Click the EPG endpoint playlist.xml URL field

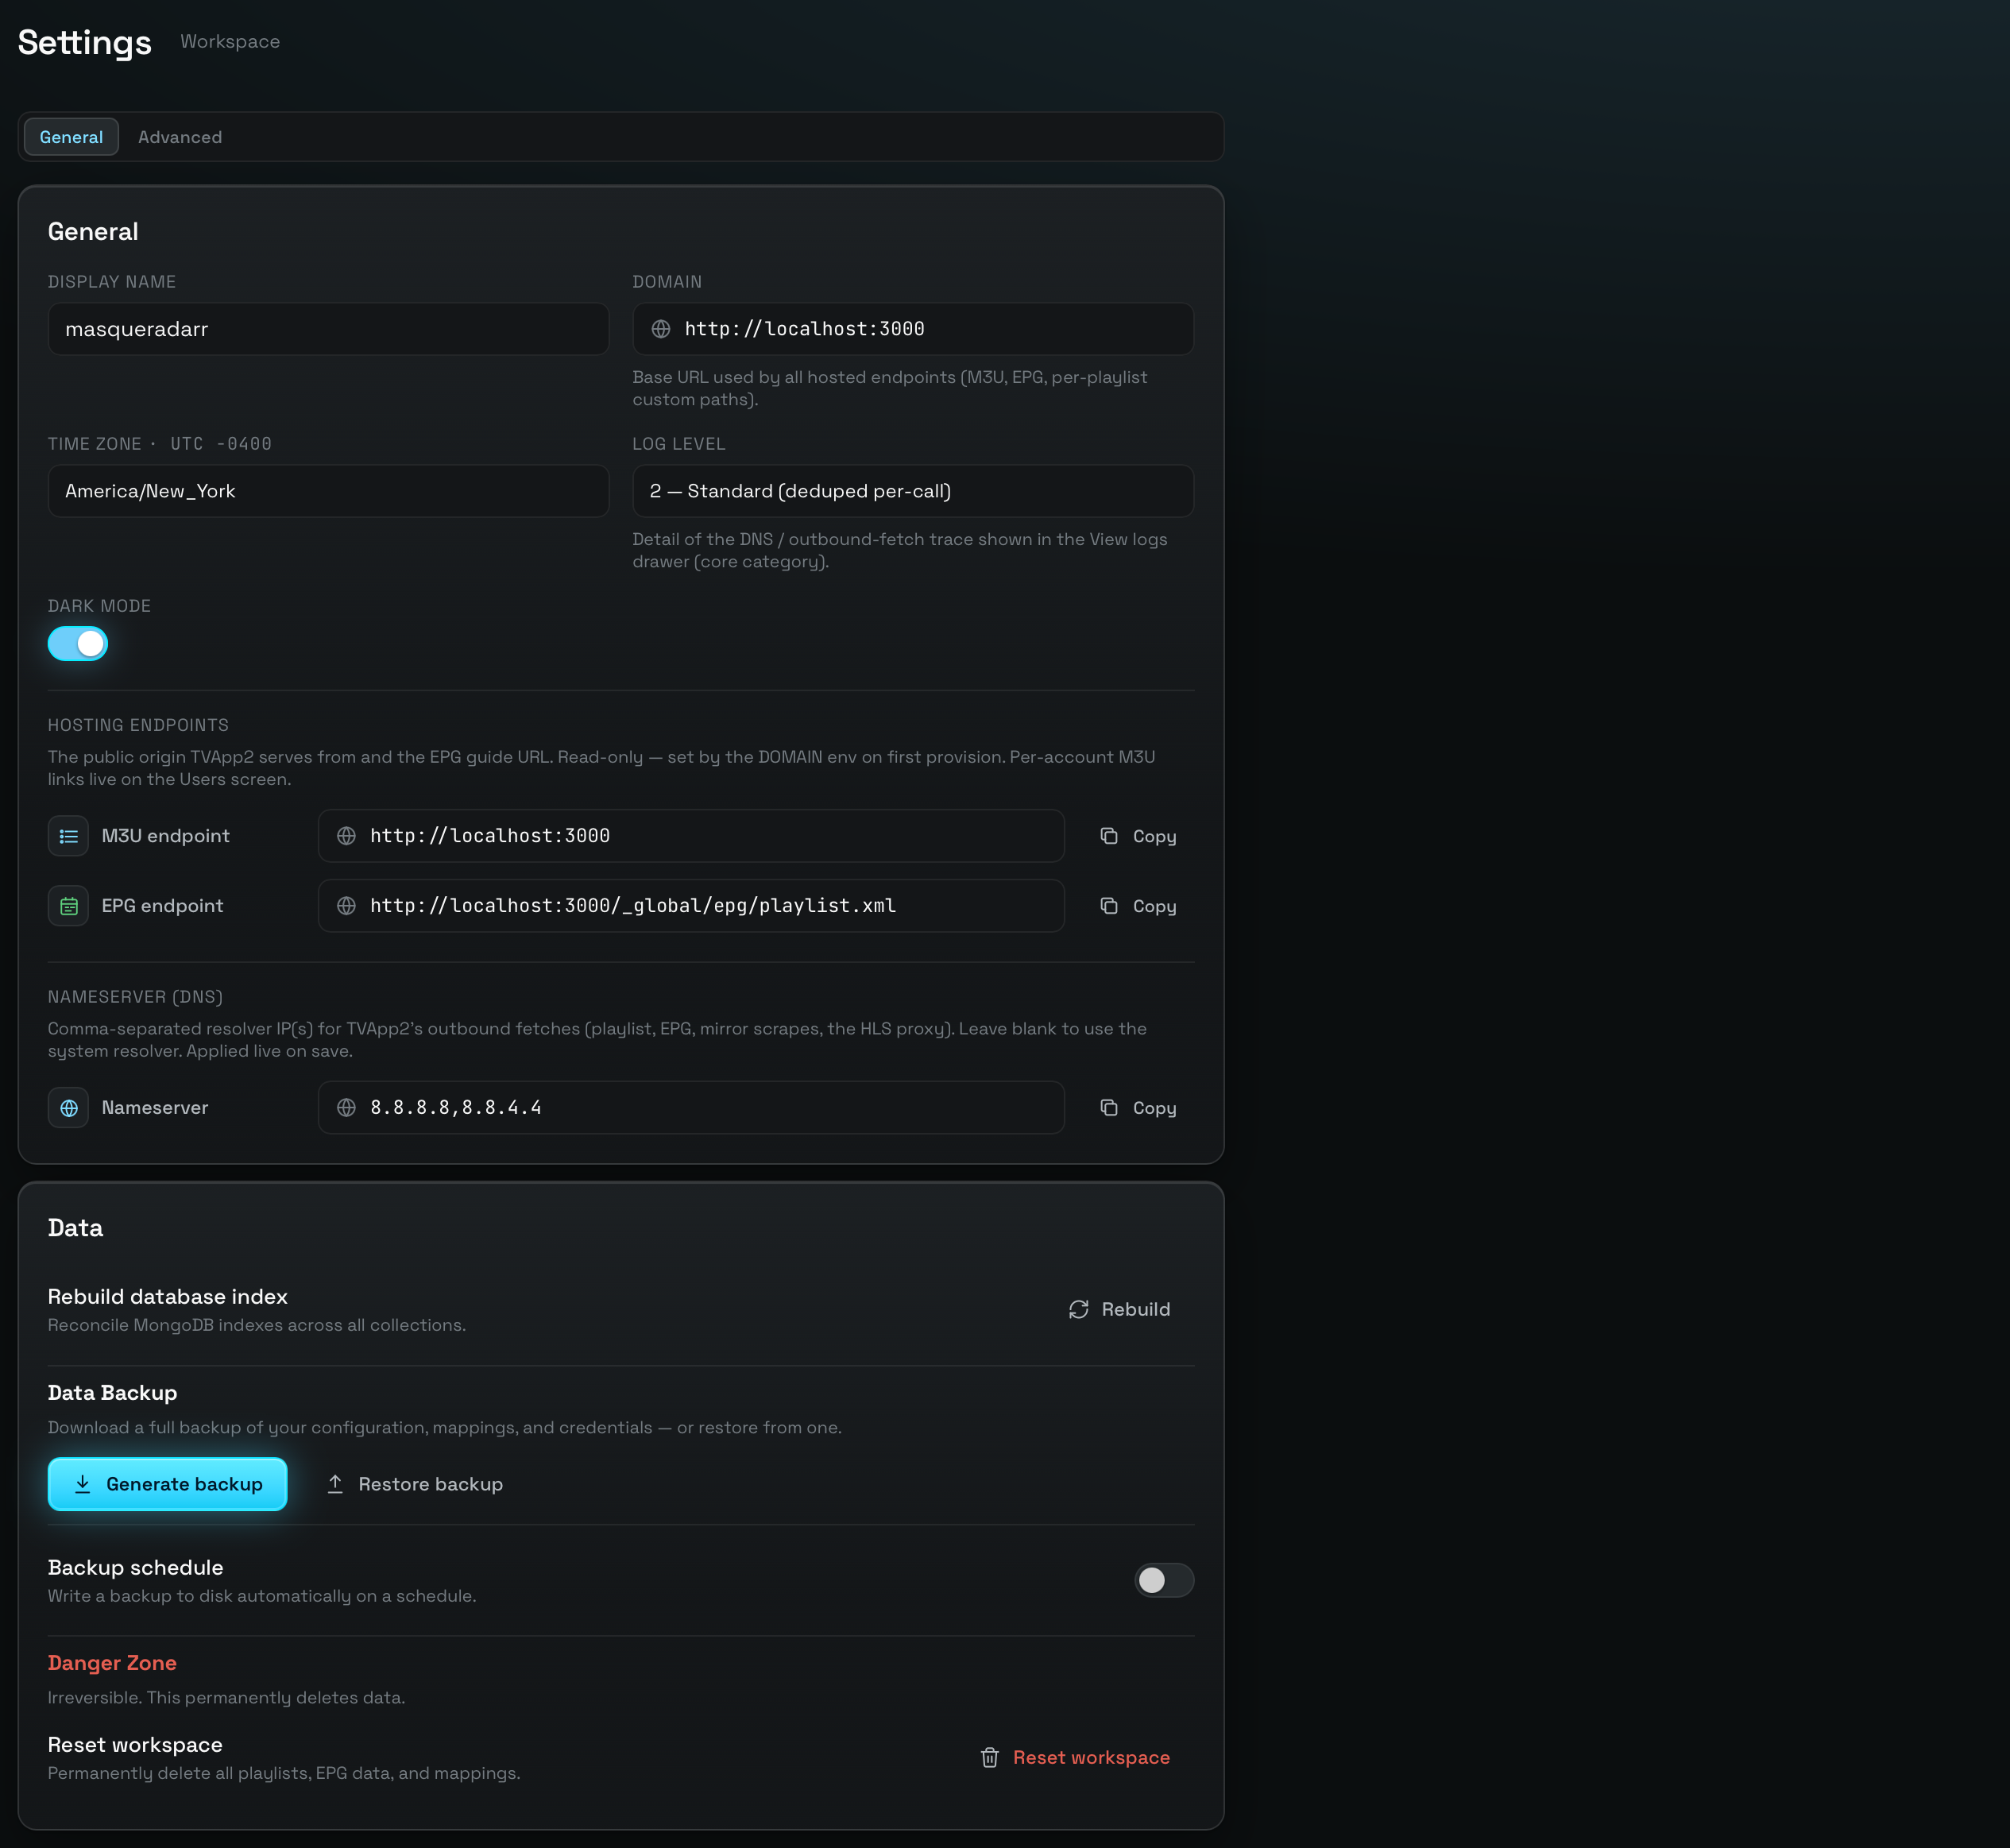pyautogui.click(x=691, y=906)
